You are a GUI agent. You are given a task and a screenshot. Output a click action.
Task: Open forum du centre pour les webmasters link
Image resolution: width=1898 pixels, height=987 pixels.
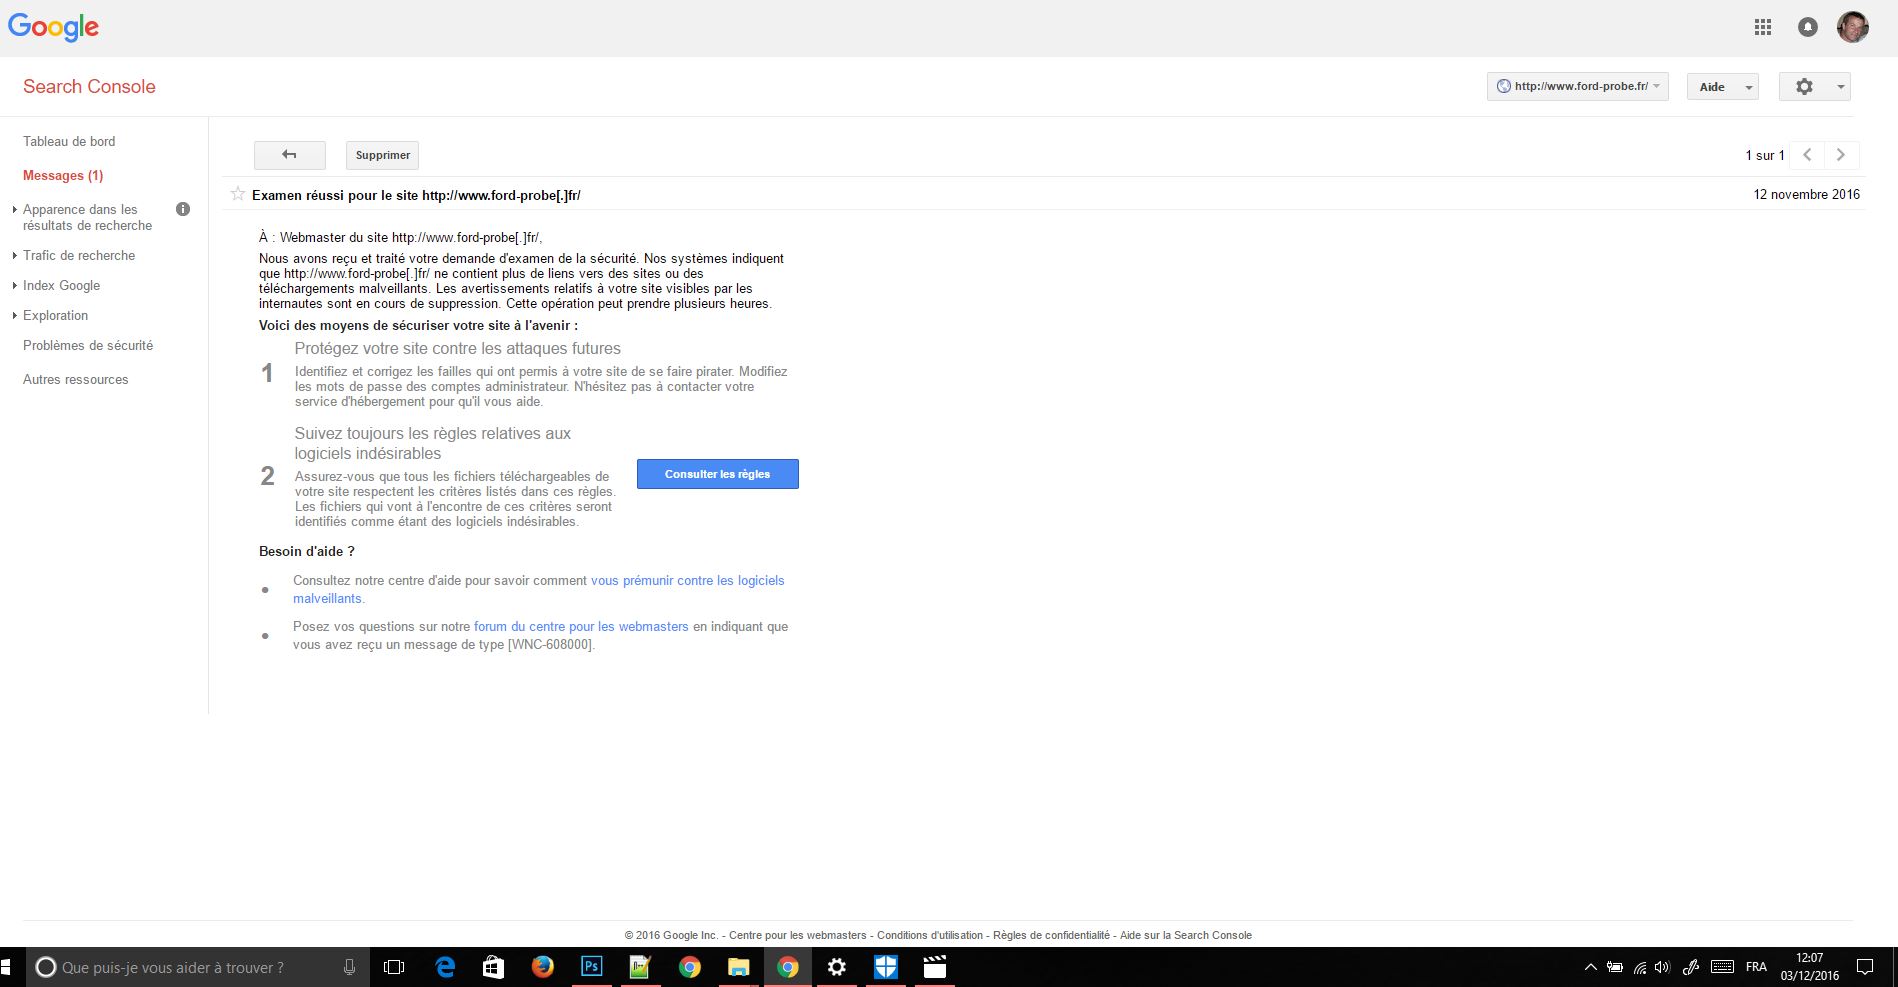(581, 626)
